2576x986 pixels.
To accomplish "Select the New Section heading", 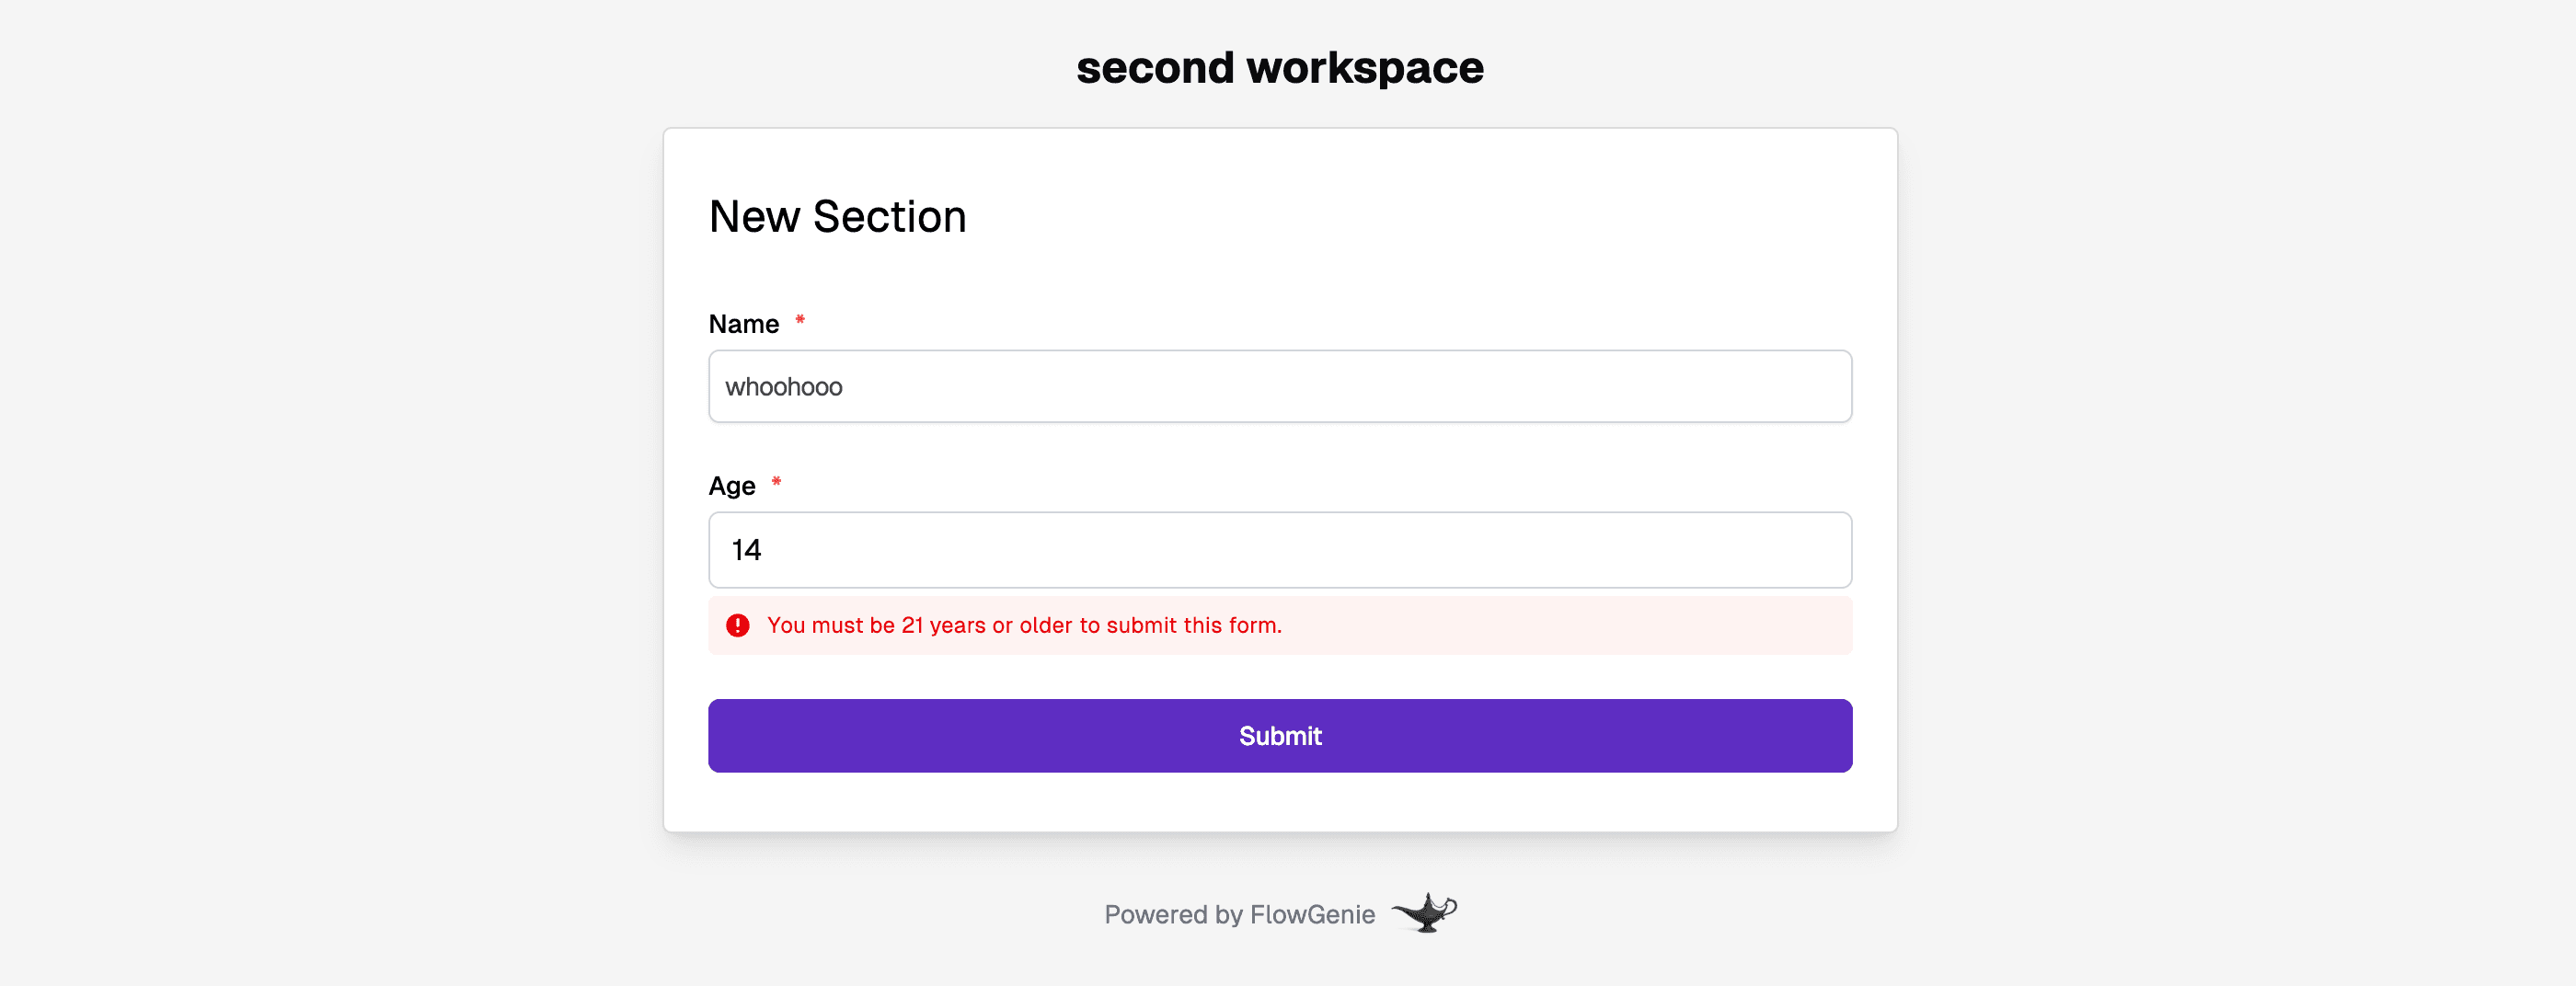I will [837, 216].
